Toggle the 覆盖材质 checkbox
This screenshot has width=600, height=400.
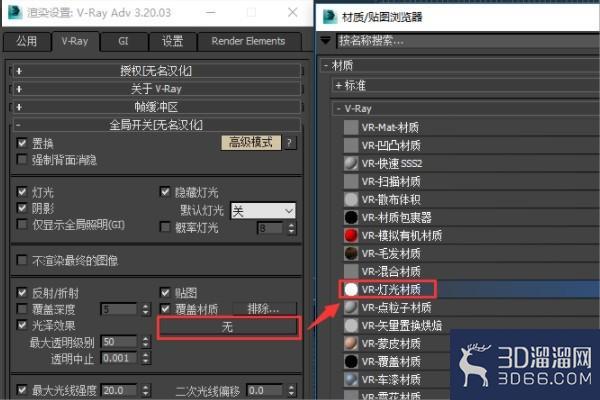[165, 309]
